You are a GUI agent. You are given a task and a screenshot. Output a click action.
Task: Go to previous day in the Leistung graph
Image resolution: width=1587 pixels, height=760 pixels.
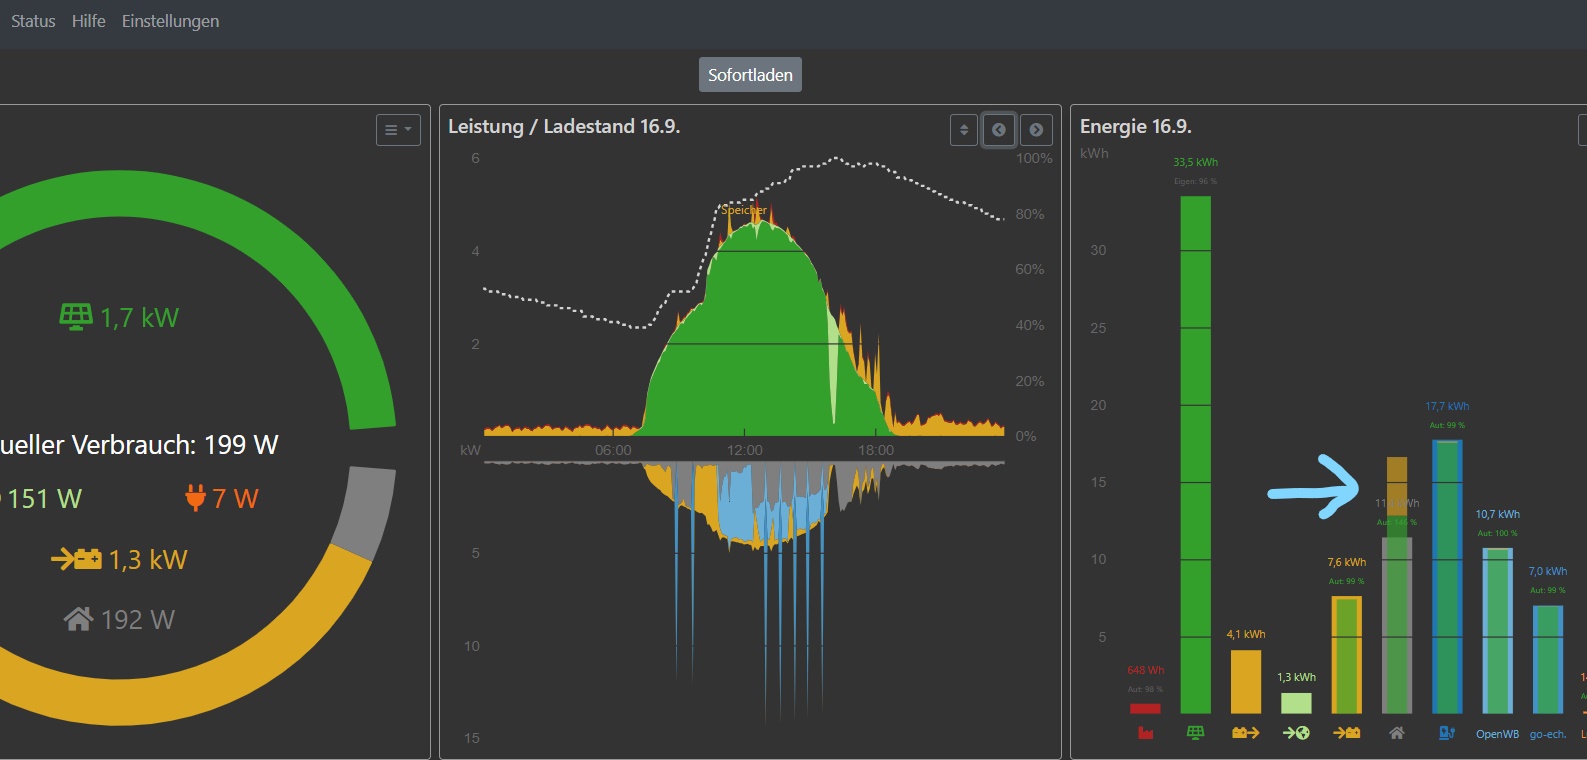click(x=998, y=130)
